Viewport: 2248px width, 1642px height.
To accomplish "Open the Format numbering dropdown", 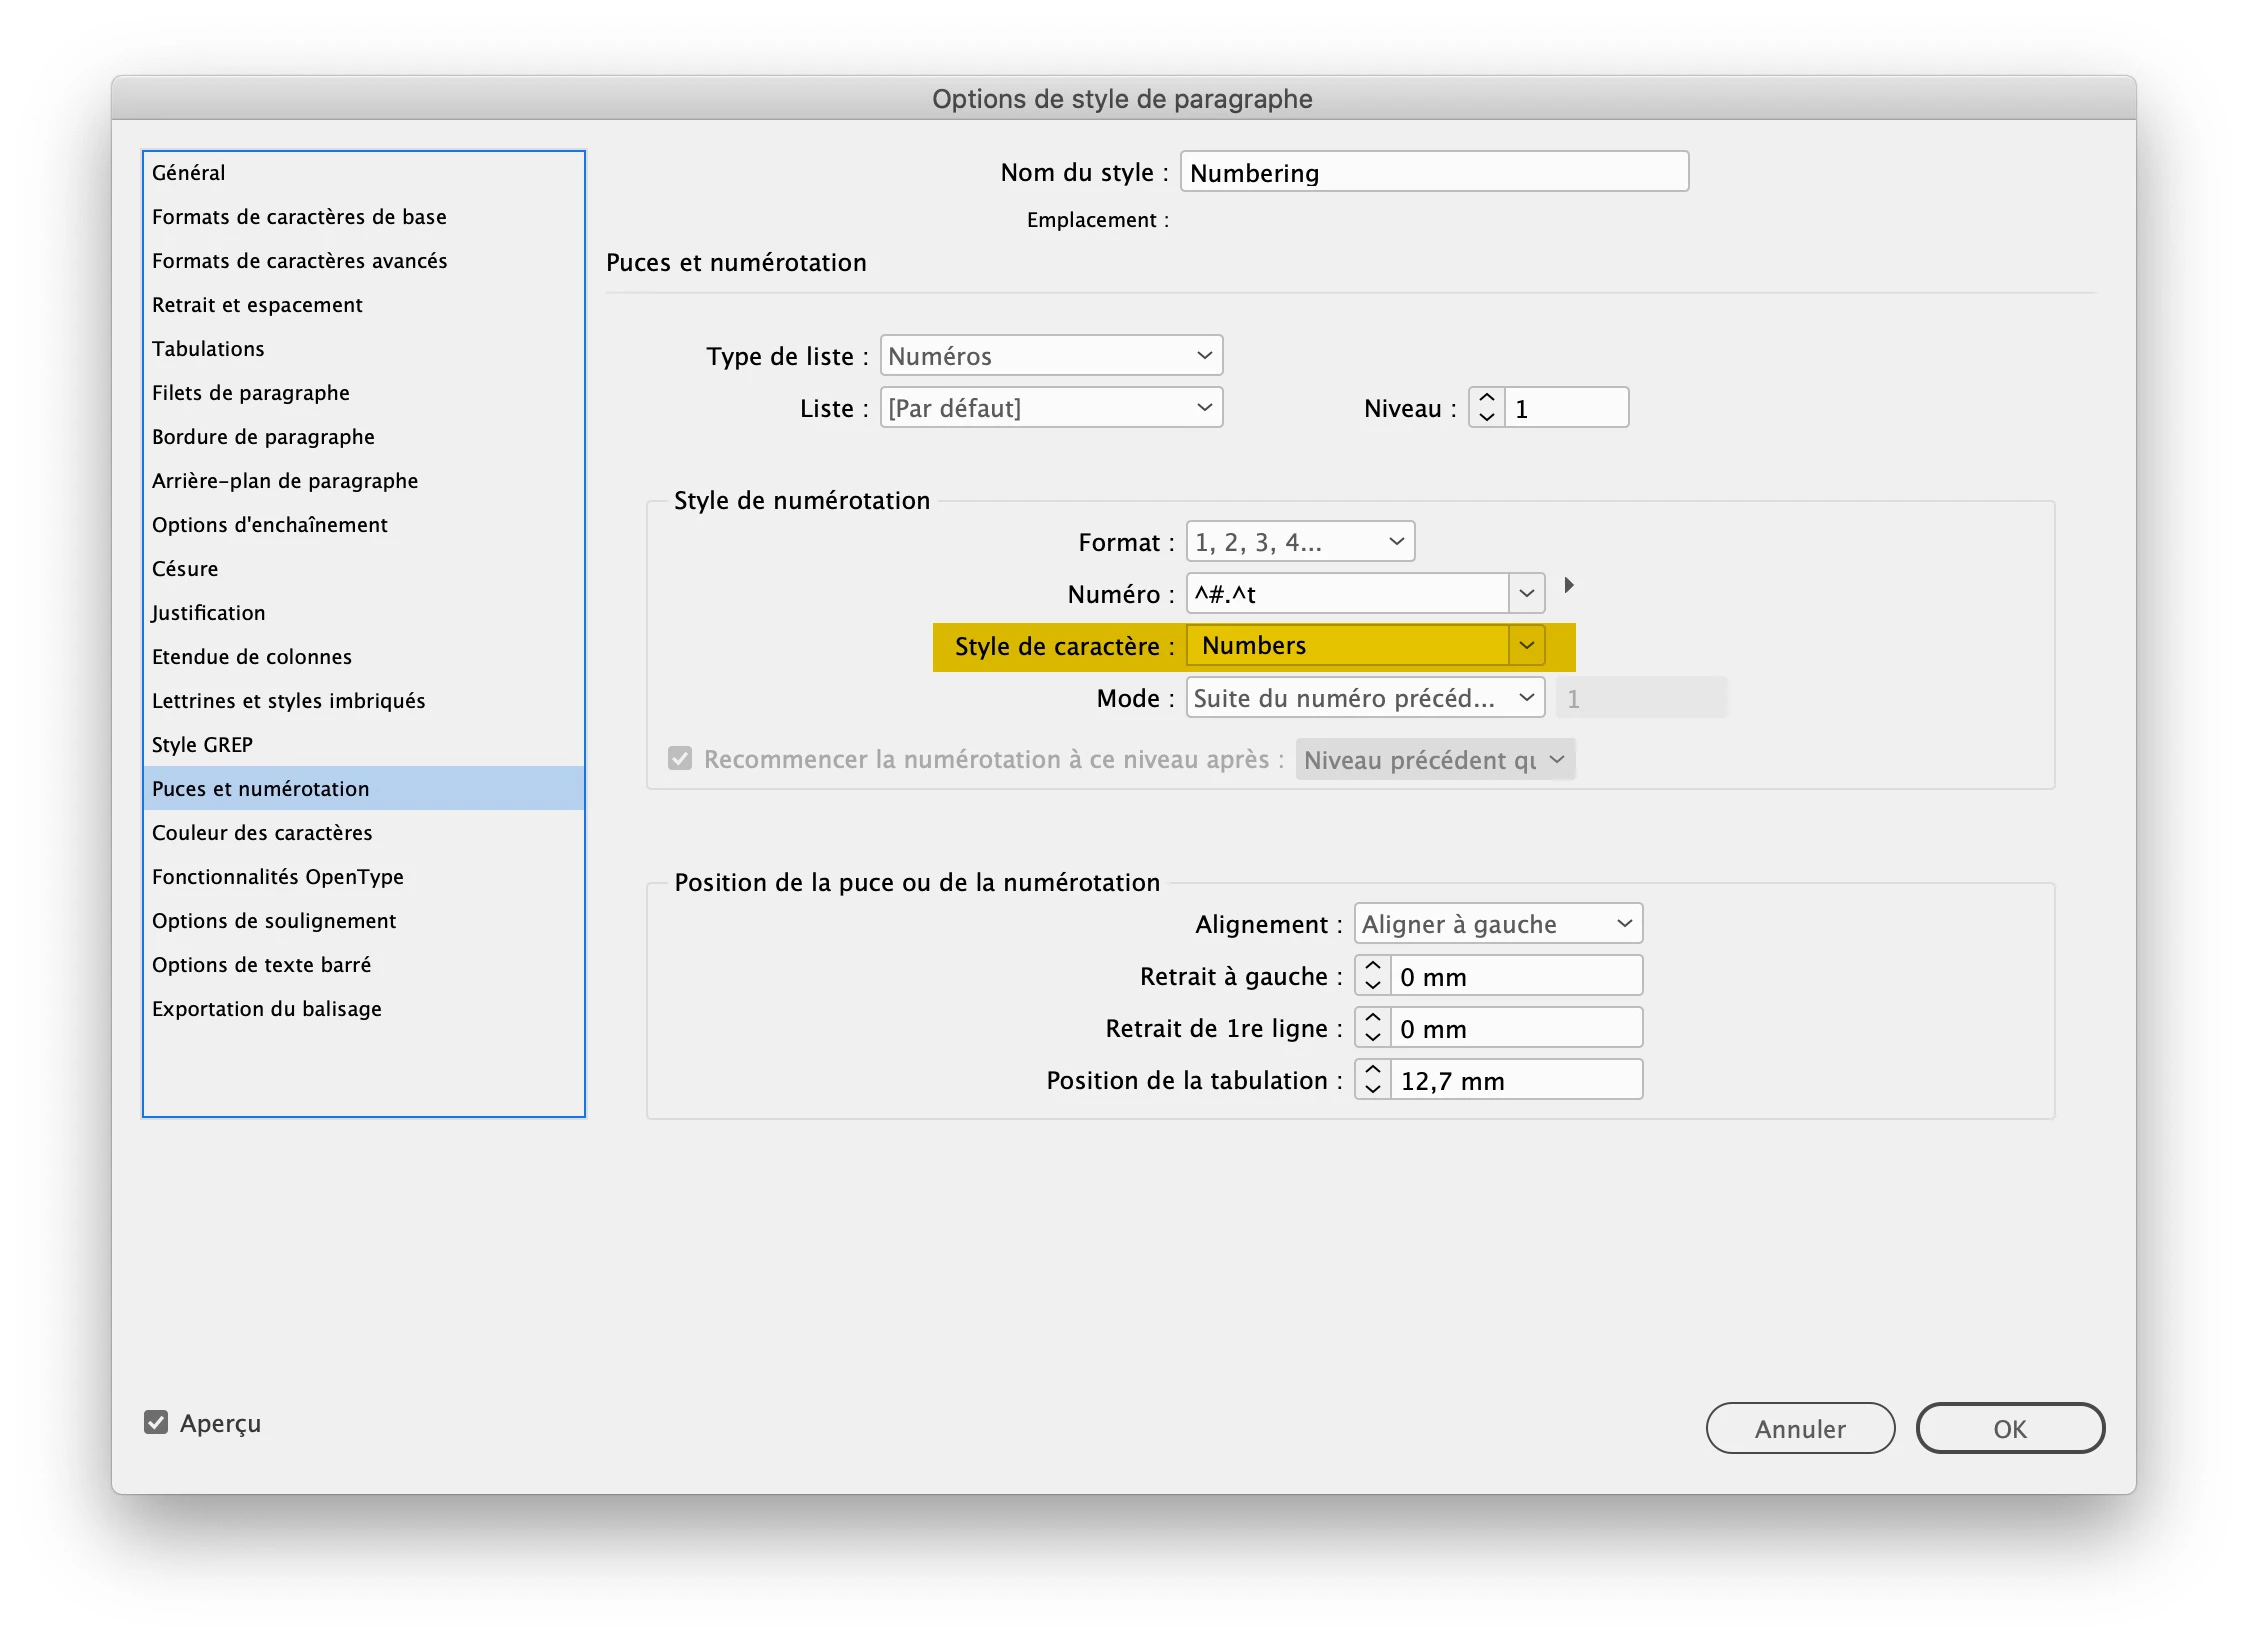I will tap(1299, 542).
